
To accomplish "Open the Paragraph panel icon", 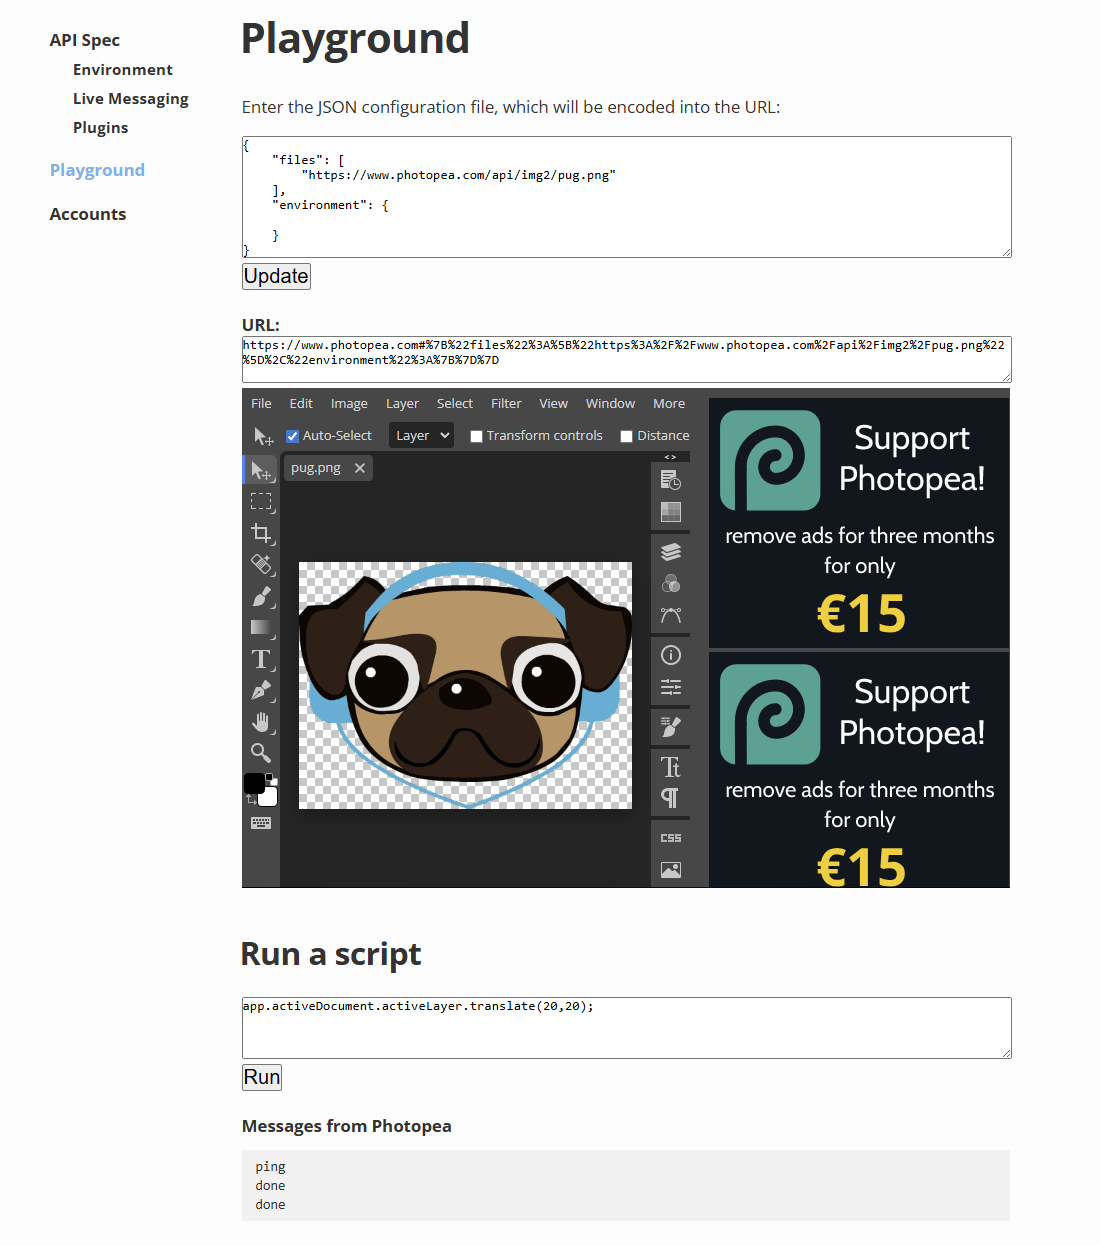I will pyautogui.click(x=671, y=798).
